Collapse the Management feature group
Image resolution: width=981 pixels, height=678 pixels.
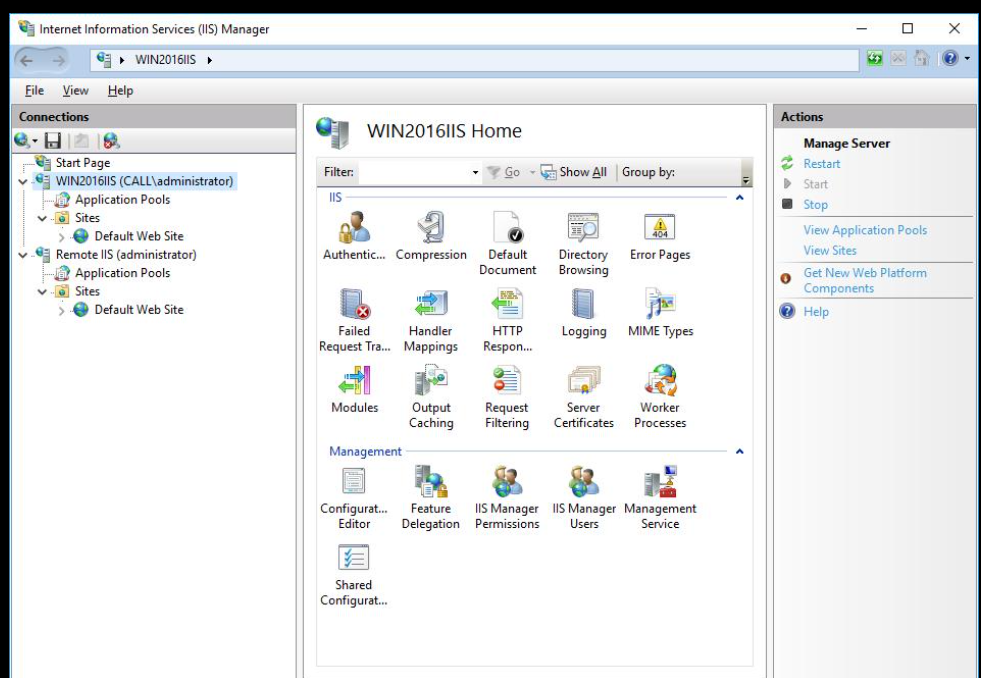pyautogui.click(x=740, y=452)
